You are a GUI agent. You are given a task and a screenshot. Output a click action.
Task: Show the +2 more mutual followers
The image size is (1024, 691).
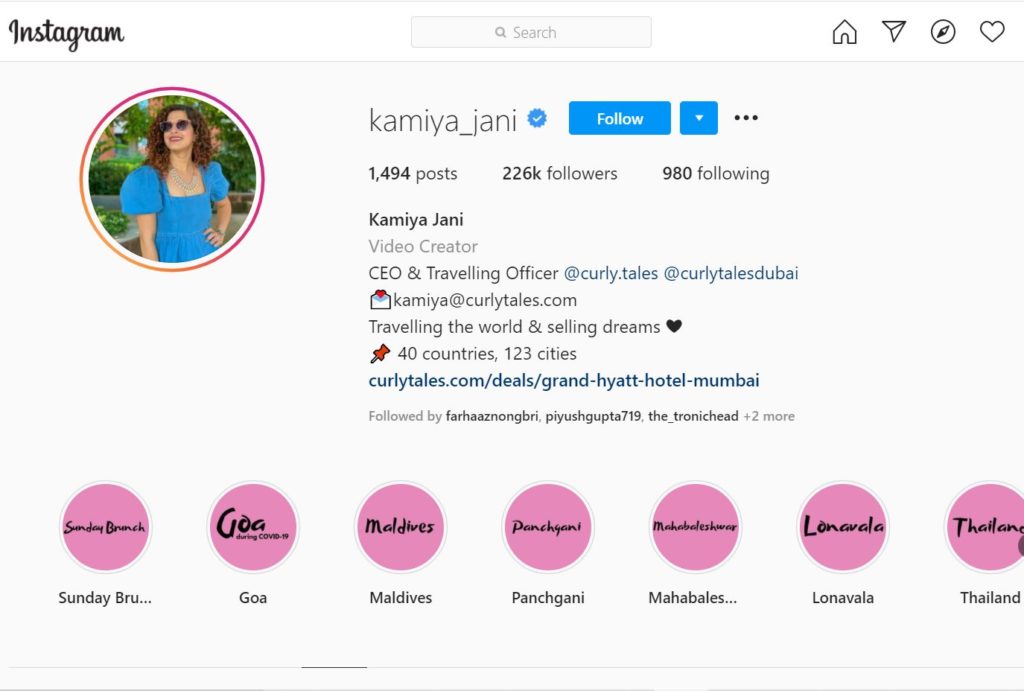point(769,416)
